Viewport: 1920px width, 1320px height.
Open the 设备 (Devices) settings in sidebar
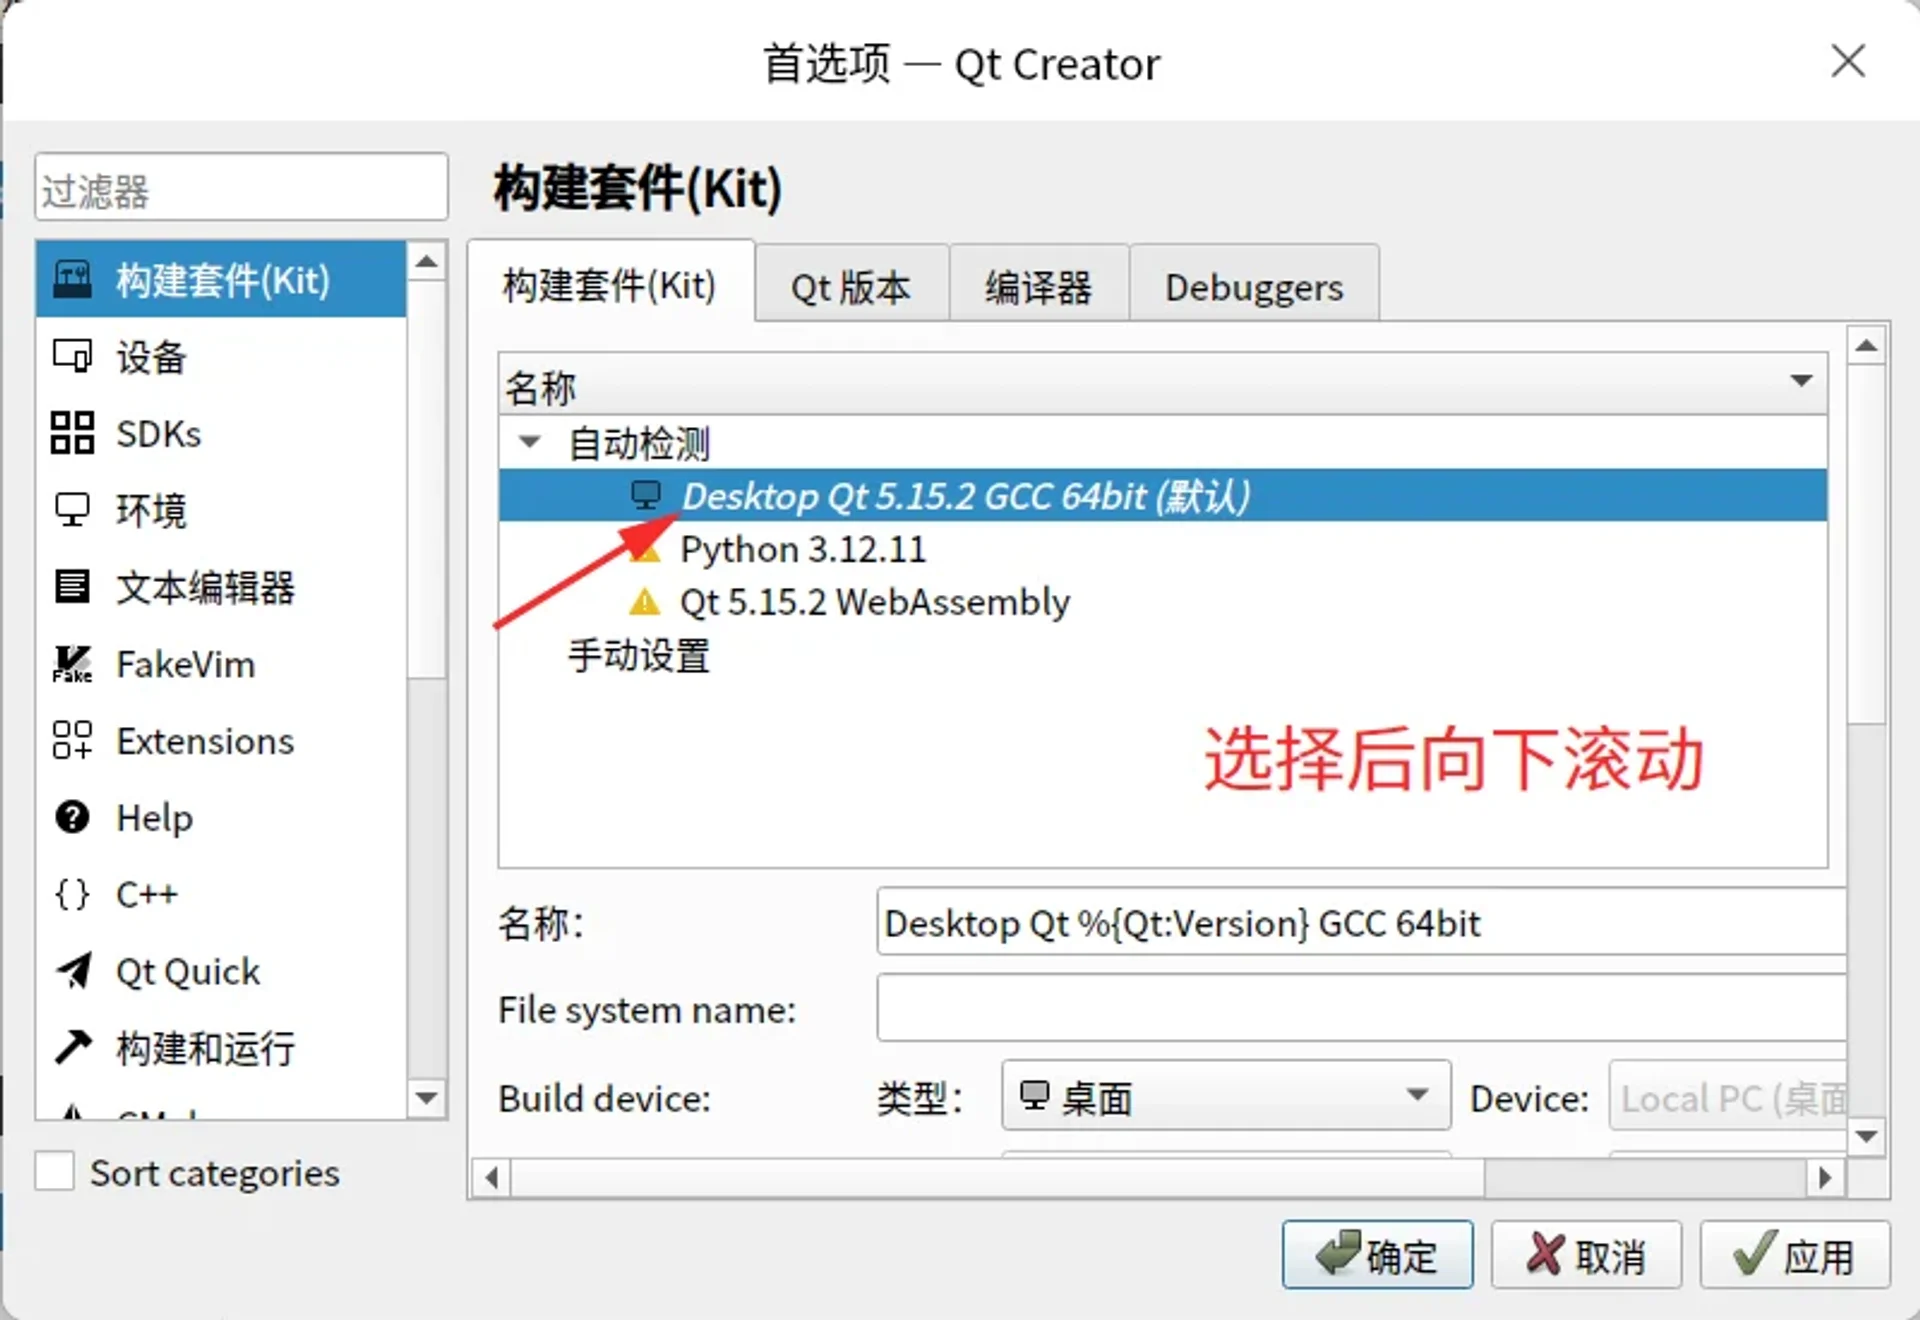pos(150,357)
